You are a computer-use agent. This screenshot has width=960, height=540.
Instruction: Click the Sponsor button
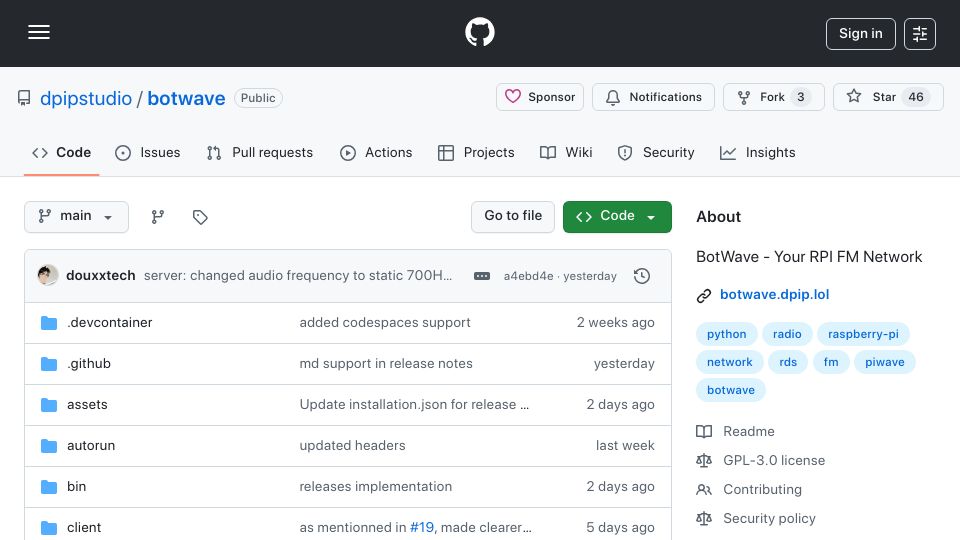(539, 97)
